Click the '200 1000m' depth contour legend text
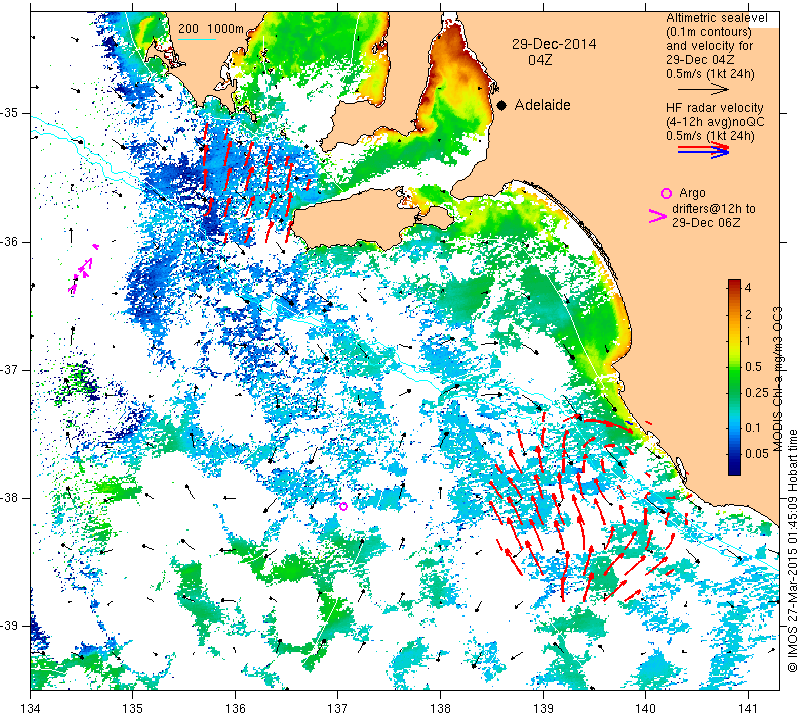 tap(211, 29)
